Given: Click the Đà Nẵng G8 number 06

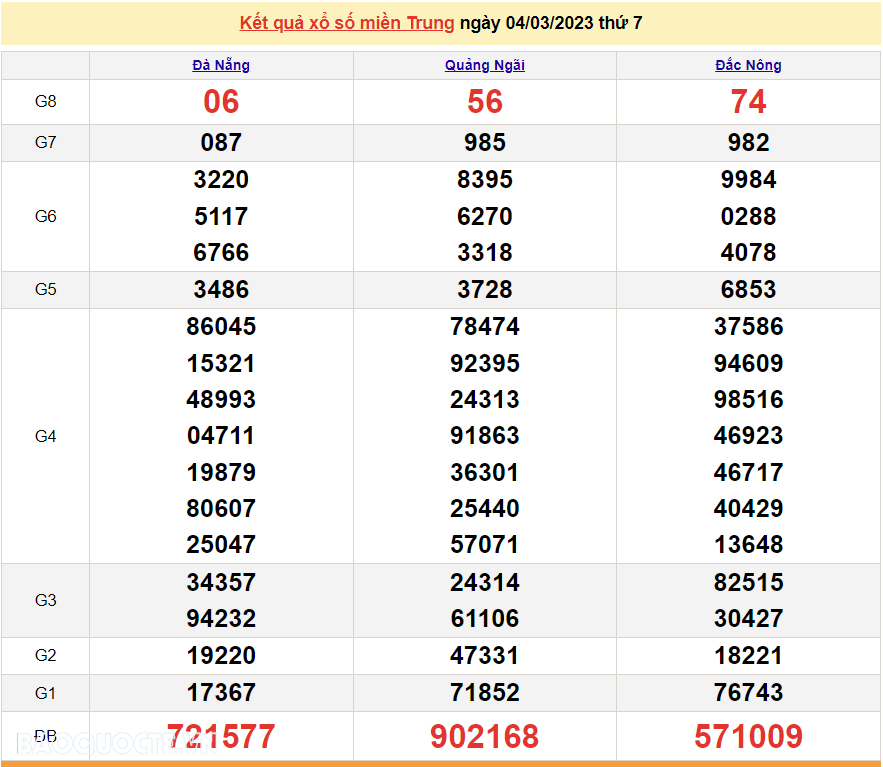Looking at the screenshot, I should 221,101.
